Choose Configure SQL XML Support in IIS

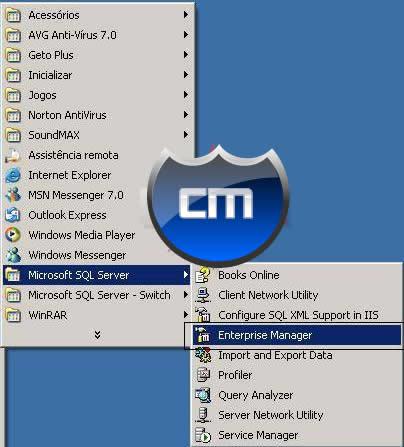point(297,315)
